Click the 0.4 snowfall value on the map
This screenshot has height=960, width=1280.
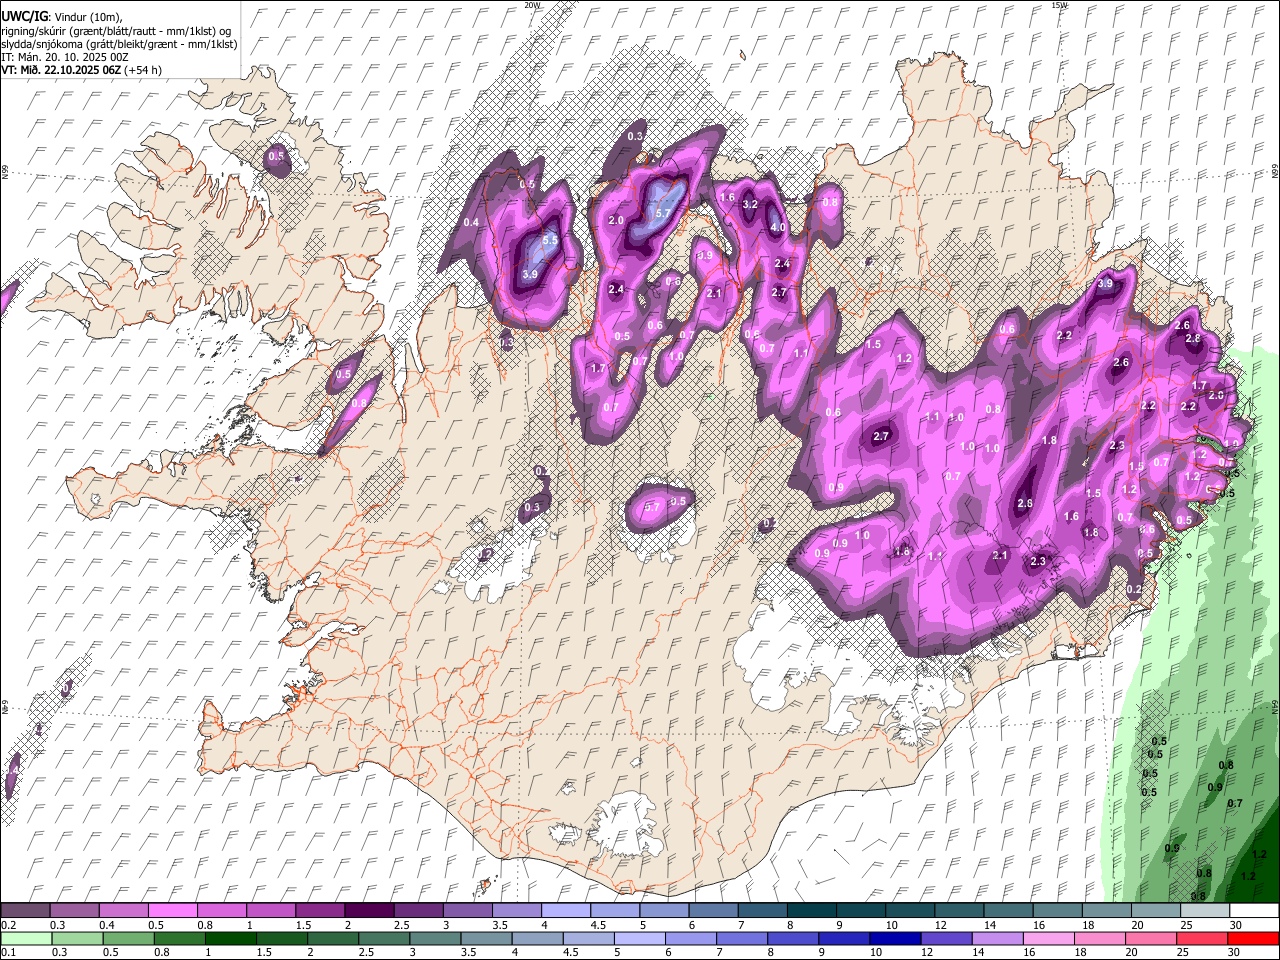(471, 222)
